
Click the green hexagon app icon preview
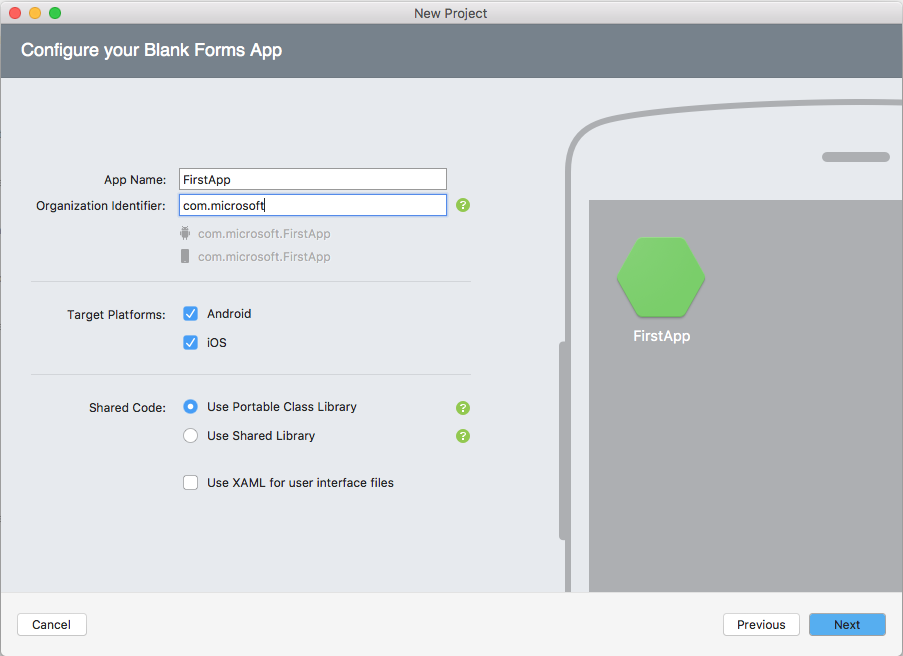[x=661, y=277]
